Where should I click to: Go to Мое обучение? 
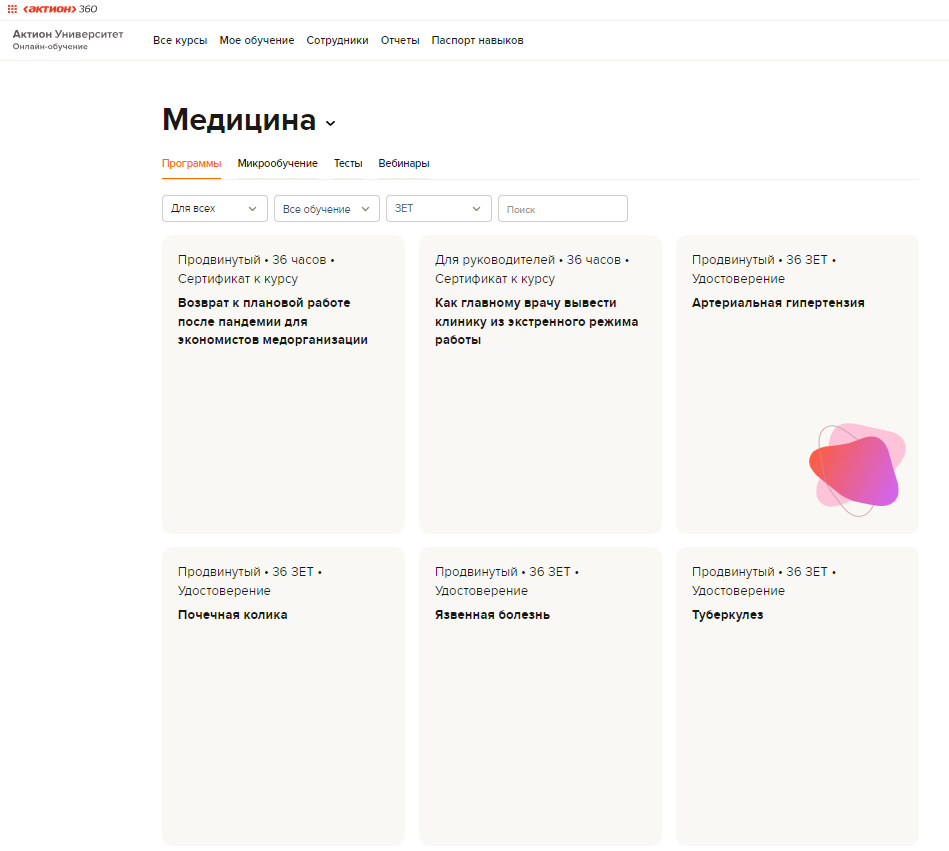coord(257,40)
